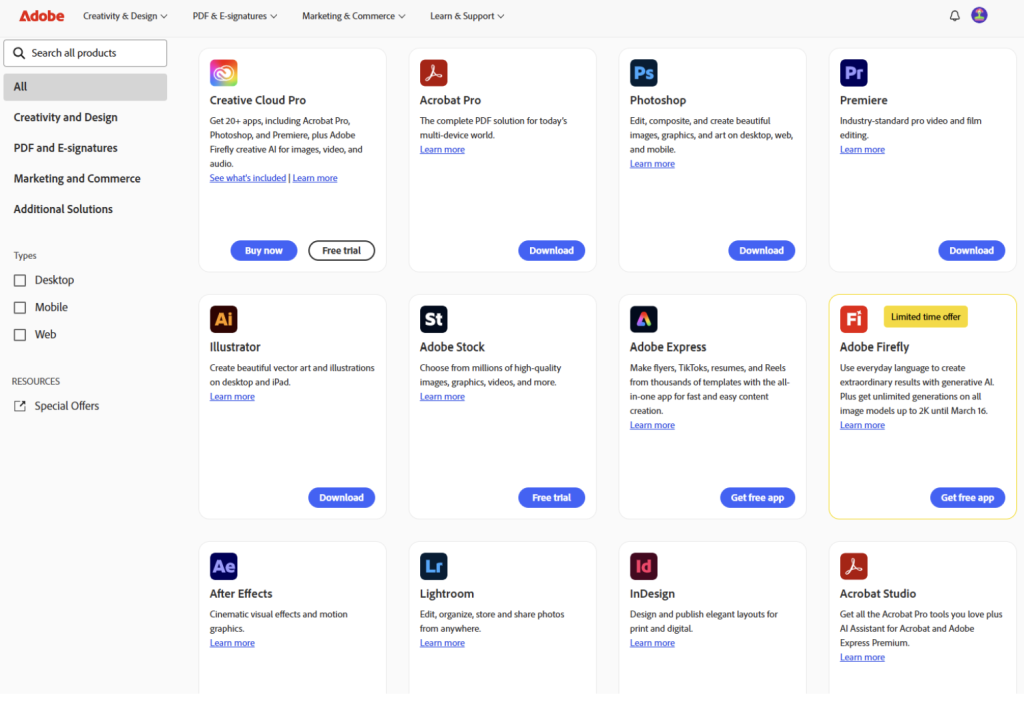
Task: Select the After Effects Ae icon
Action: [x=224, y=566]
